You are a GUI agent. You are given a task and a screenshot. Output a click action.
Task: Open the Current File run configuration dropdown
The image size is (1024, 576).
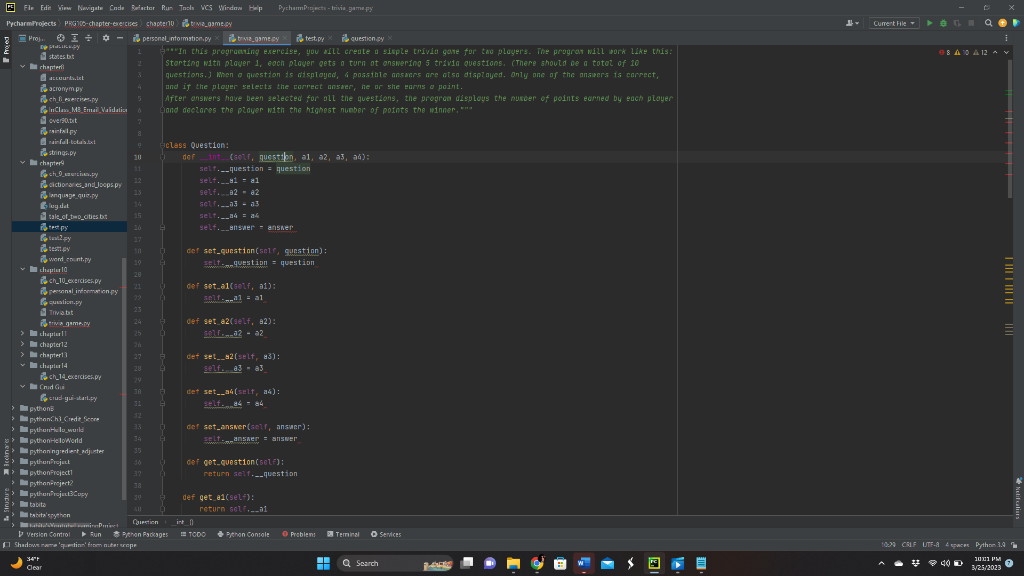coord(894,23)
